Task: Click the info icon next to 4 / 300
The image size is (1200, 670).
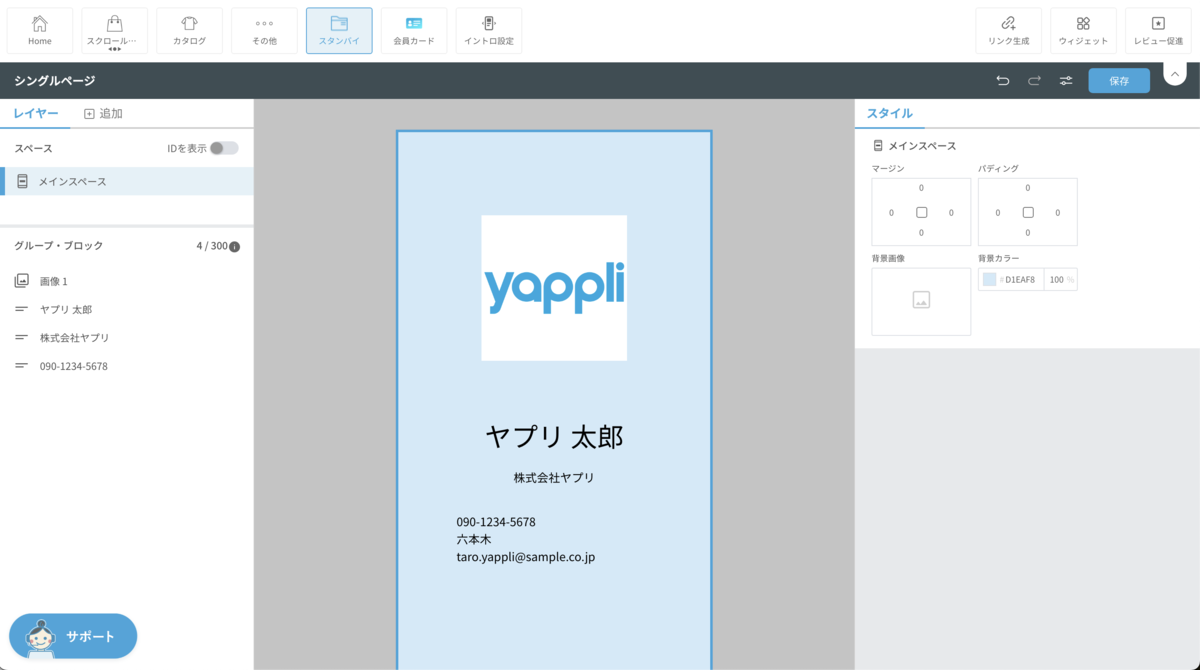Action: [235, 246]
